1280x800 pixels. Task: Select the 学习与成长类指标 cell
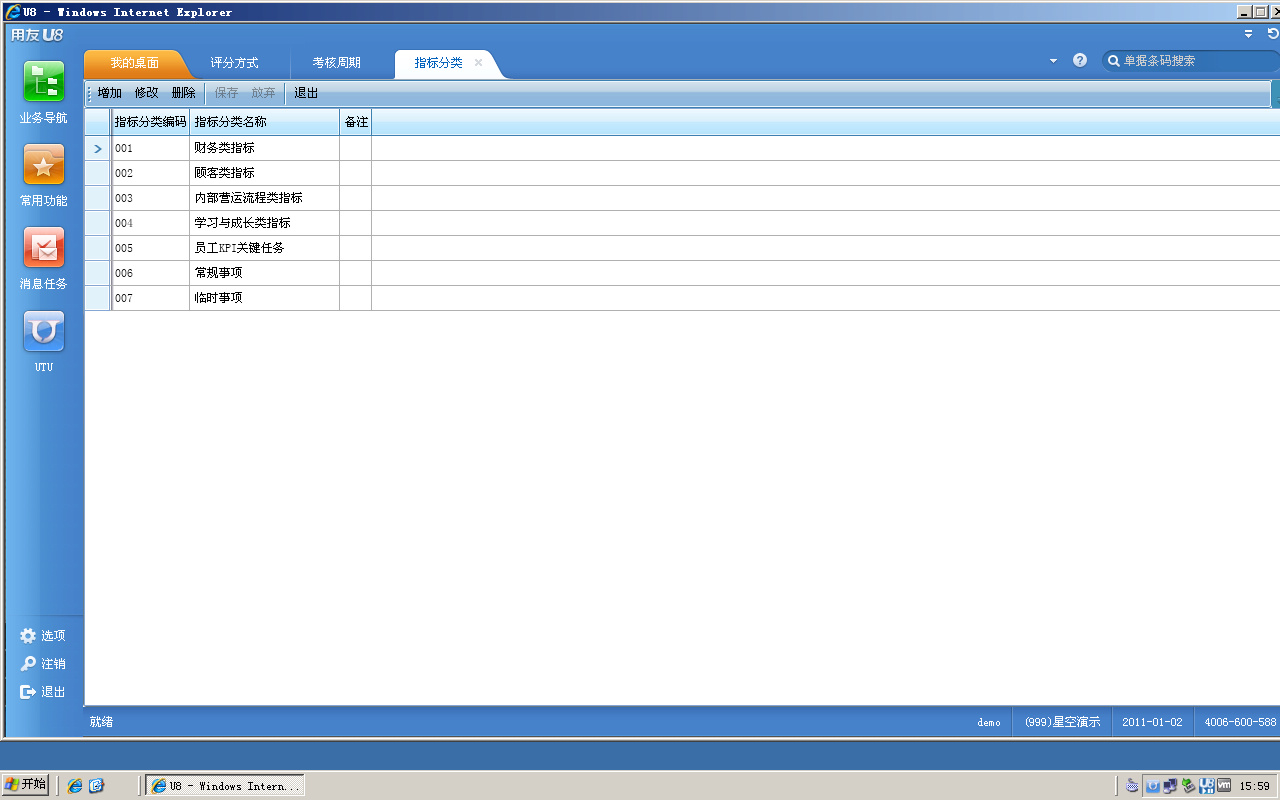click(265, 223)
